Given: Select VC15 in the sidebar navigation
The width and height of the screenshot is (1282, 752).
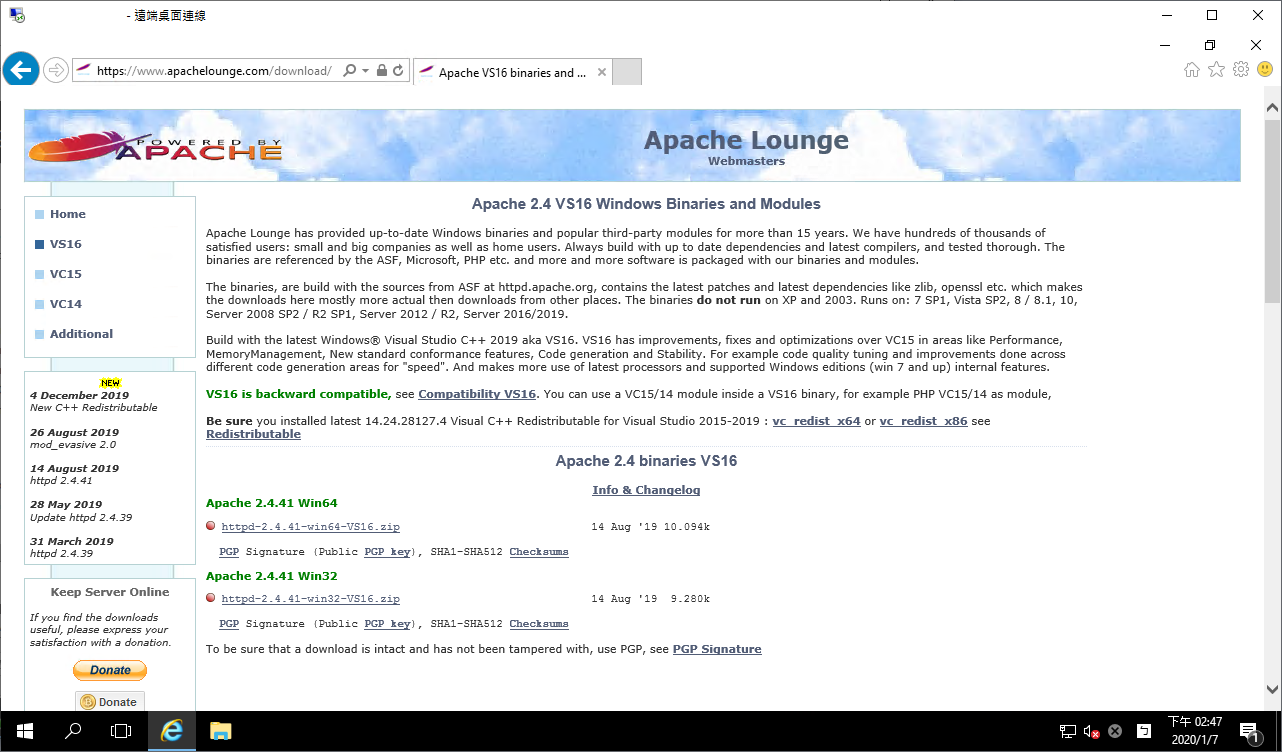Looking at the screenshot, I should (65, 273).
